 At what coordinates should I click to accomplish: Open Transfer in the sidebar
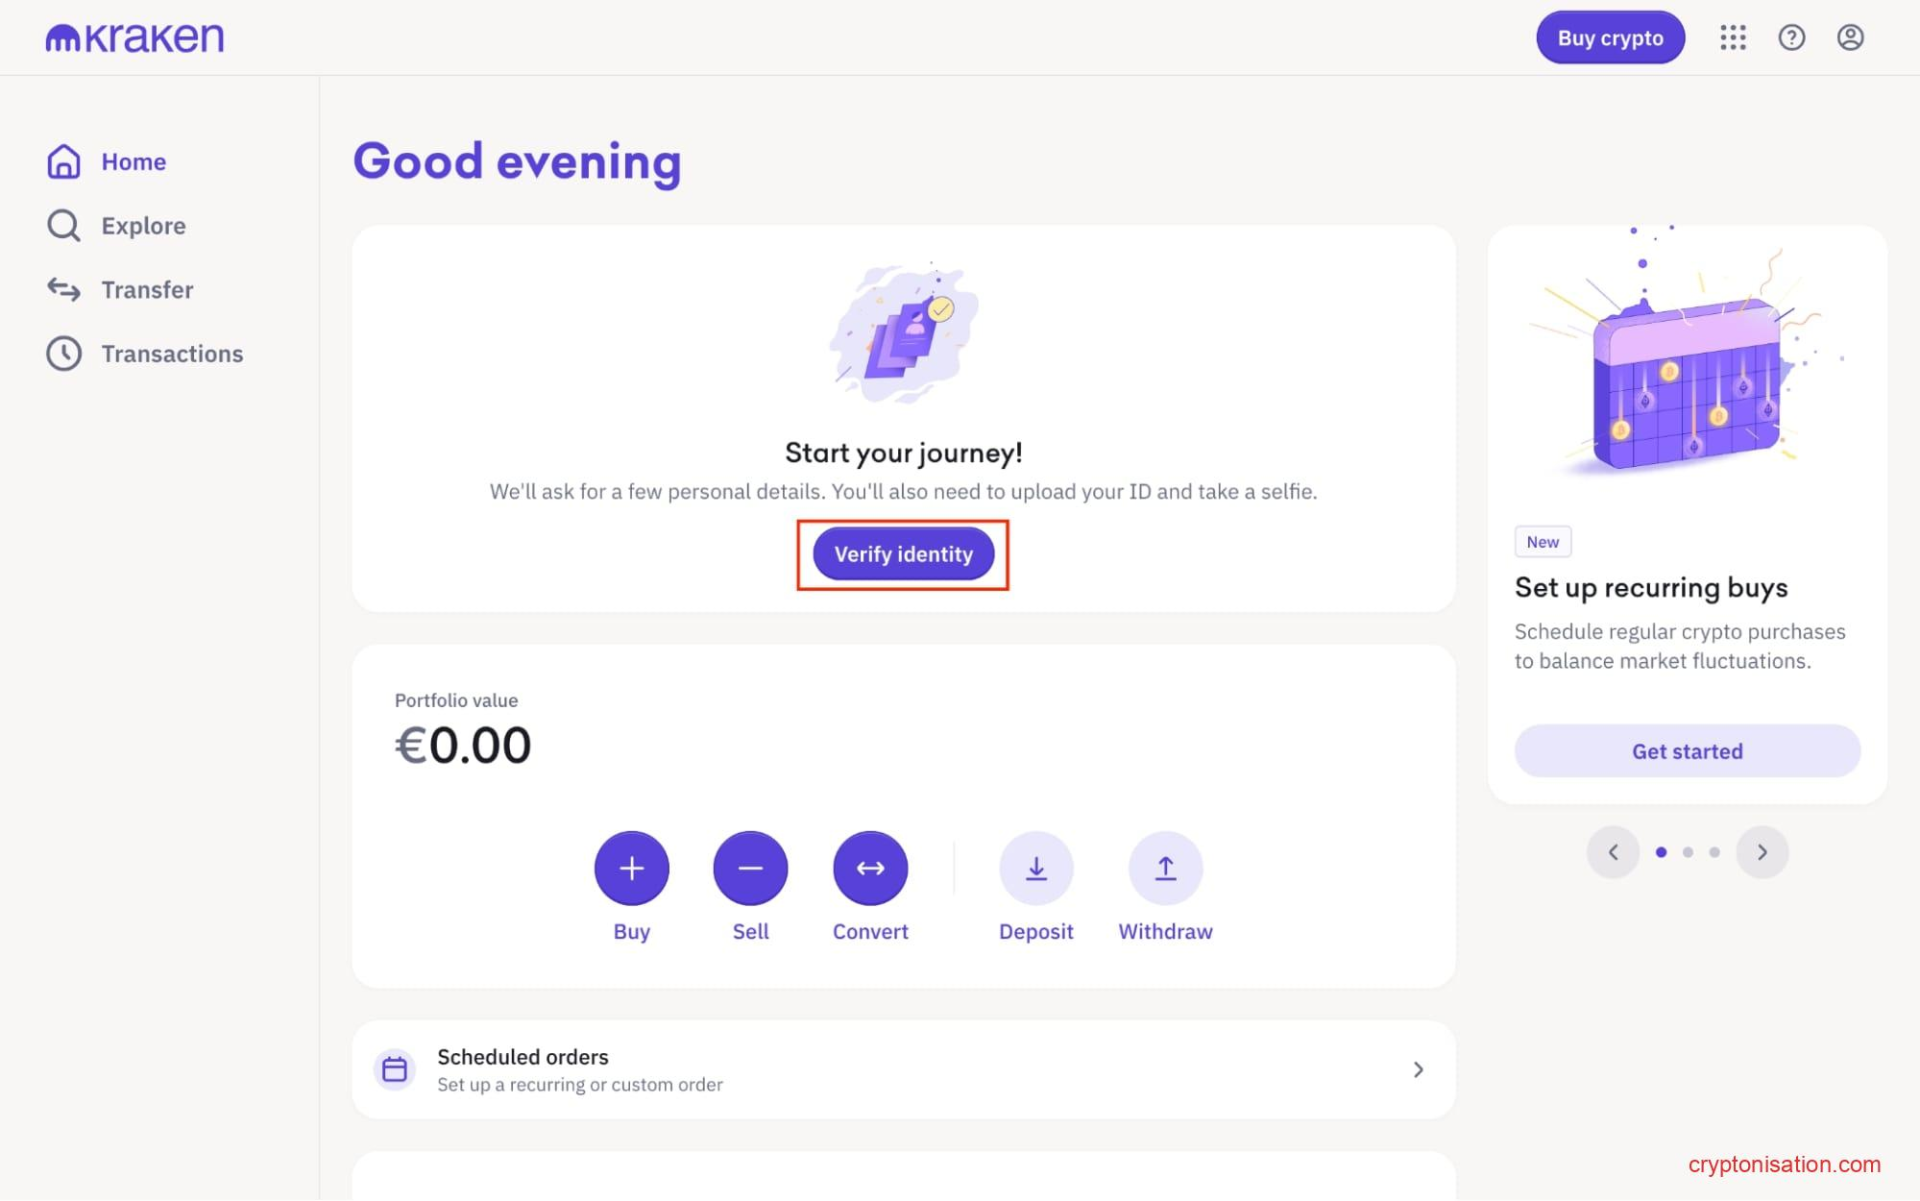(x=147, y=290)
